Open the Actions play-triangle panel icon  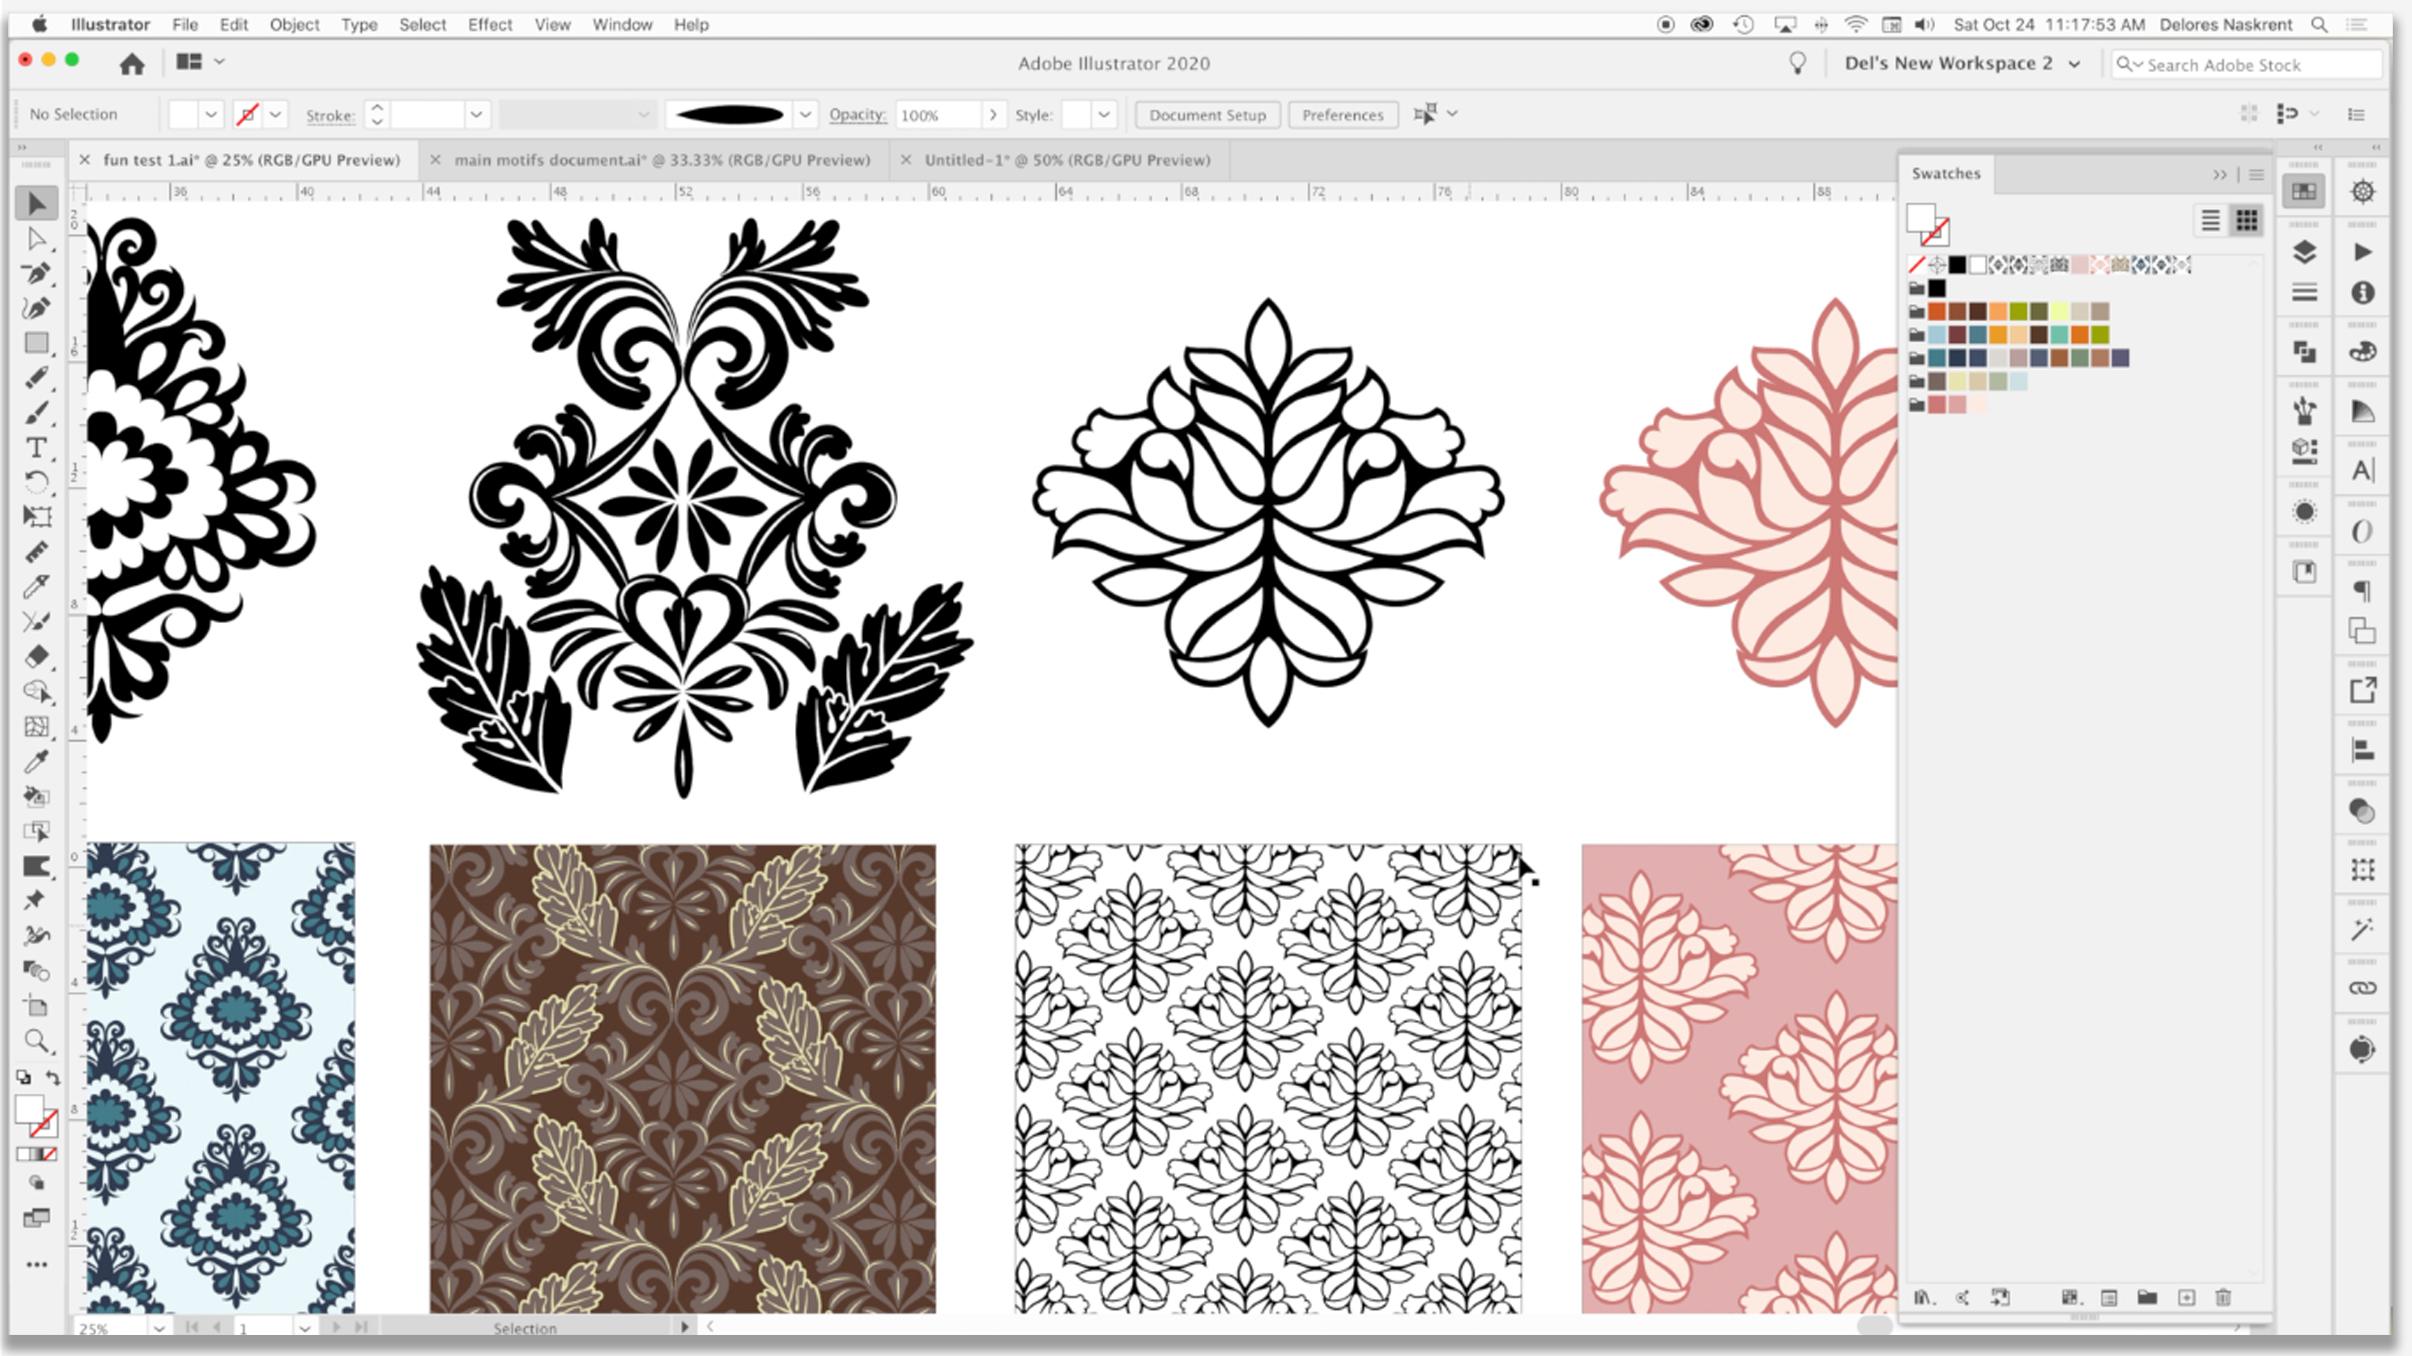click(x=2362, y=251)
